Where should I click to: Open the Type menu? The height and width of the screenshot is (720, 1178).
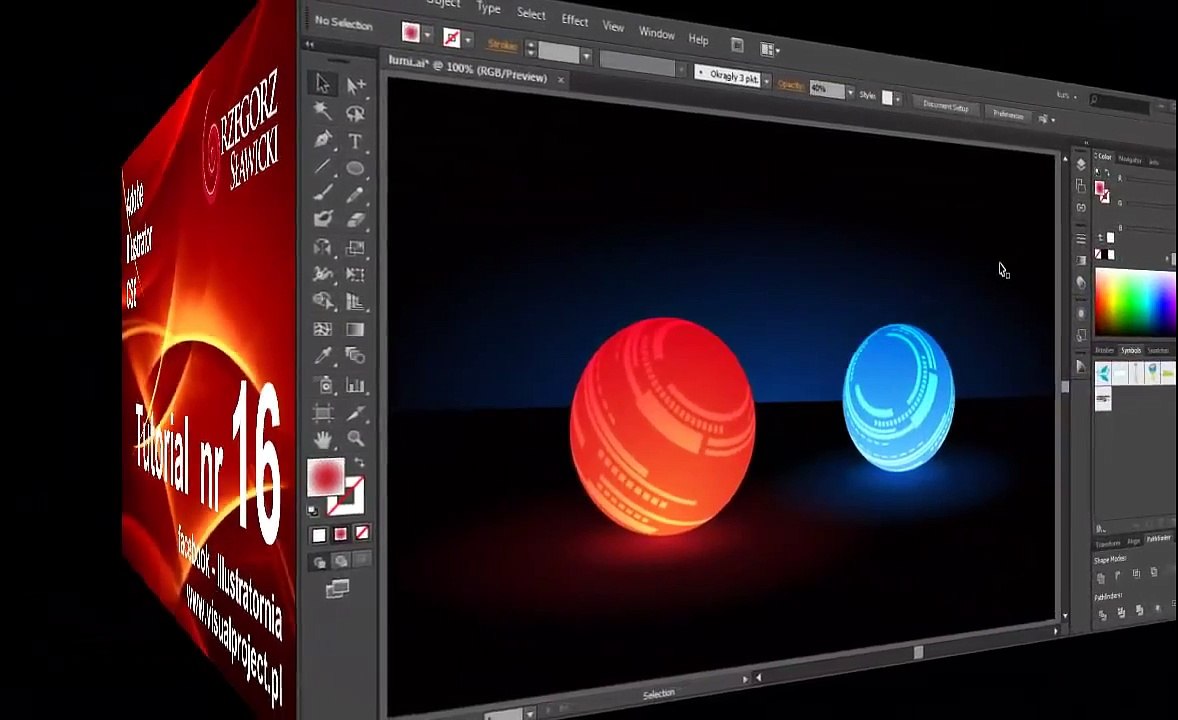488,8
